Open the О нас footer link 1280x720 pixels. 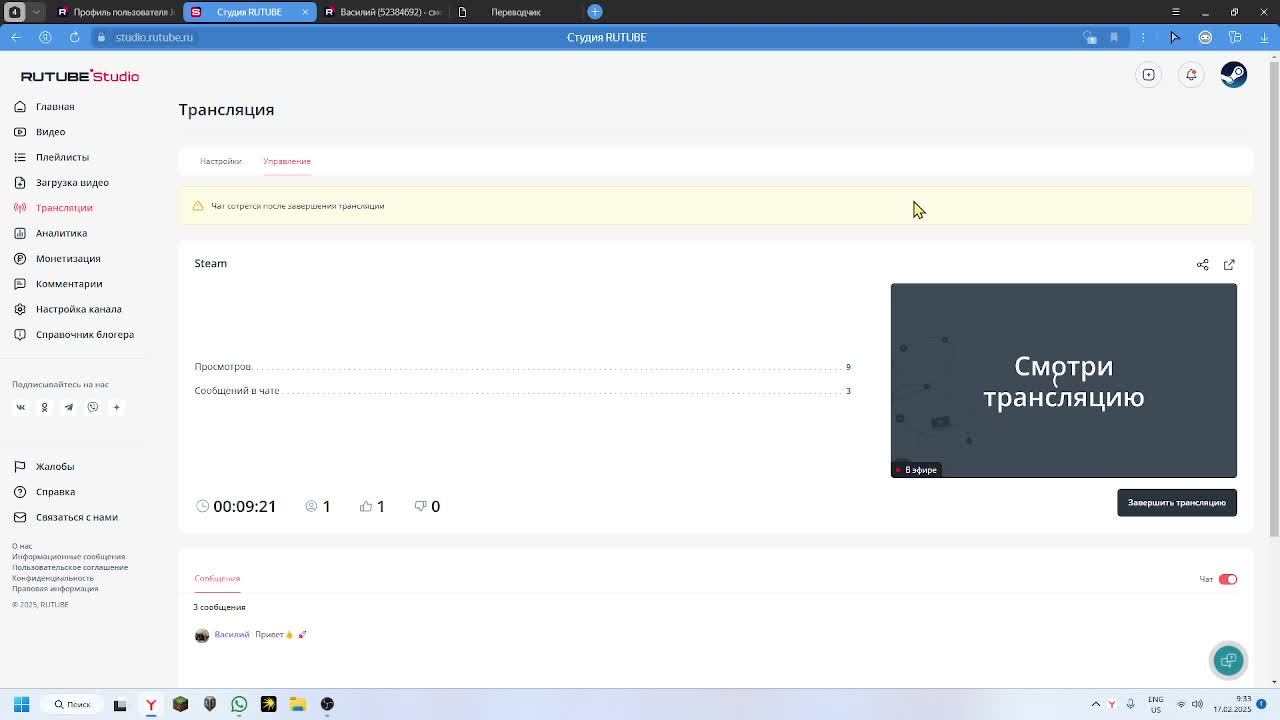tap(22, 546)
